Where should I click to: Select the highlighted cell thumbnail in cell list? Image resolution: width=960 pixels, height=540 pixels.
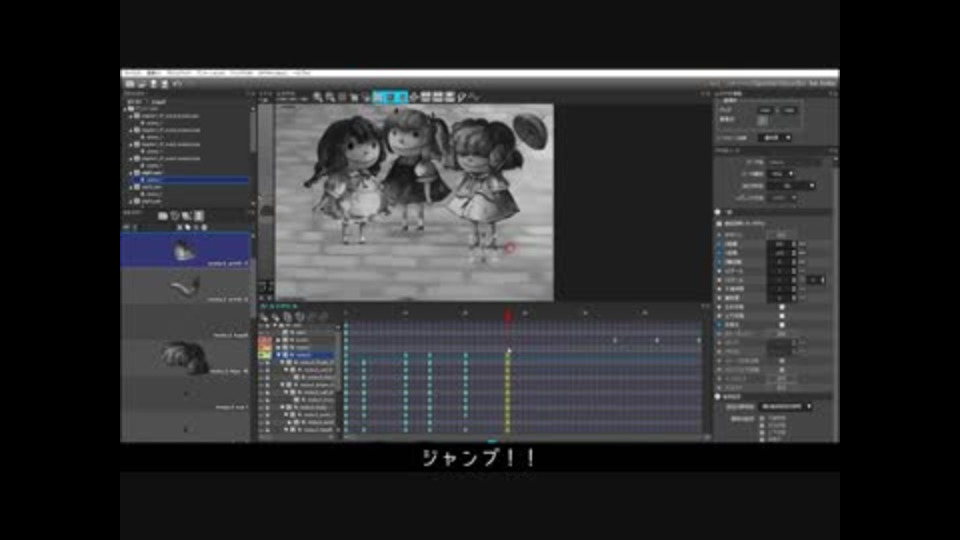[x=186, y=250]
